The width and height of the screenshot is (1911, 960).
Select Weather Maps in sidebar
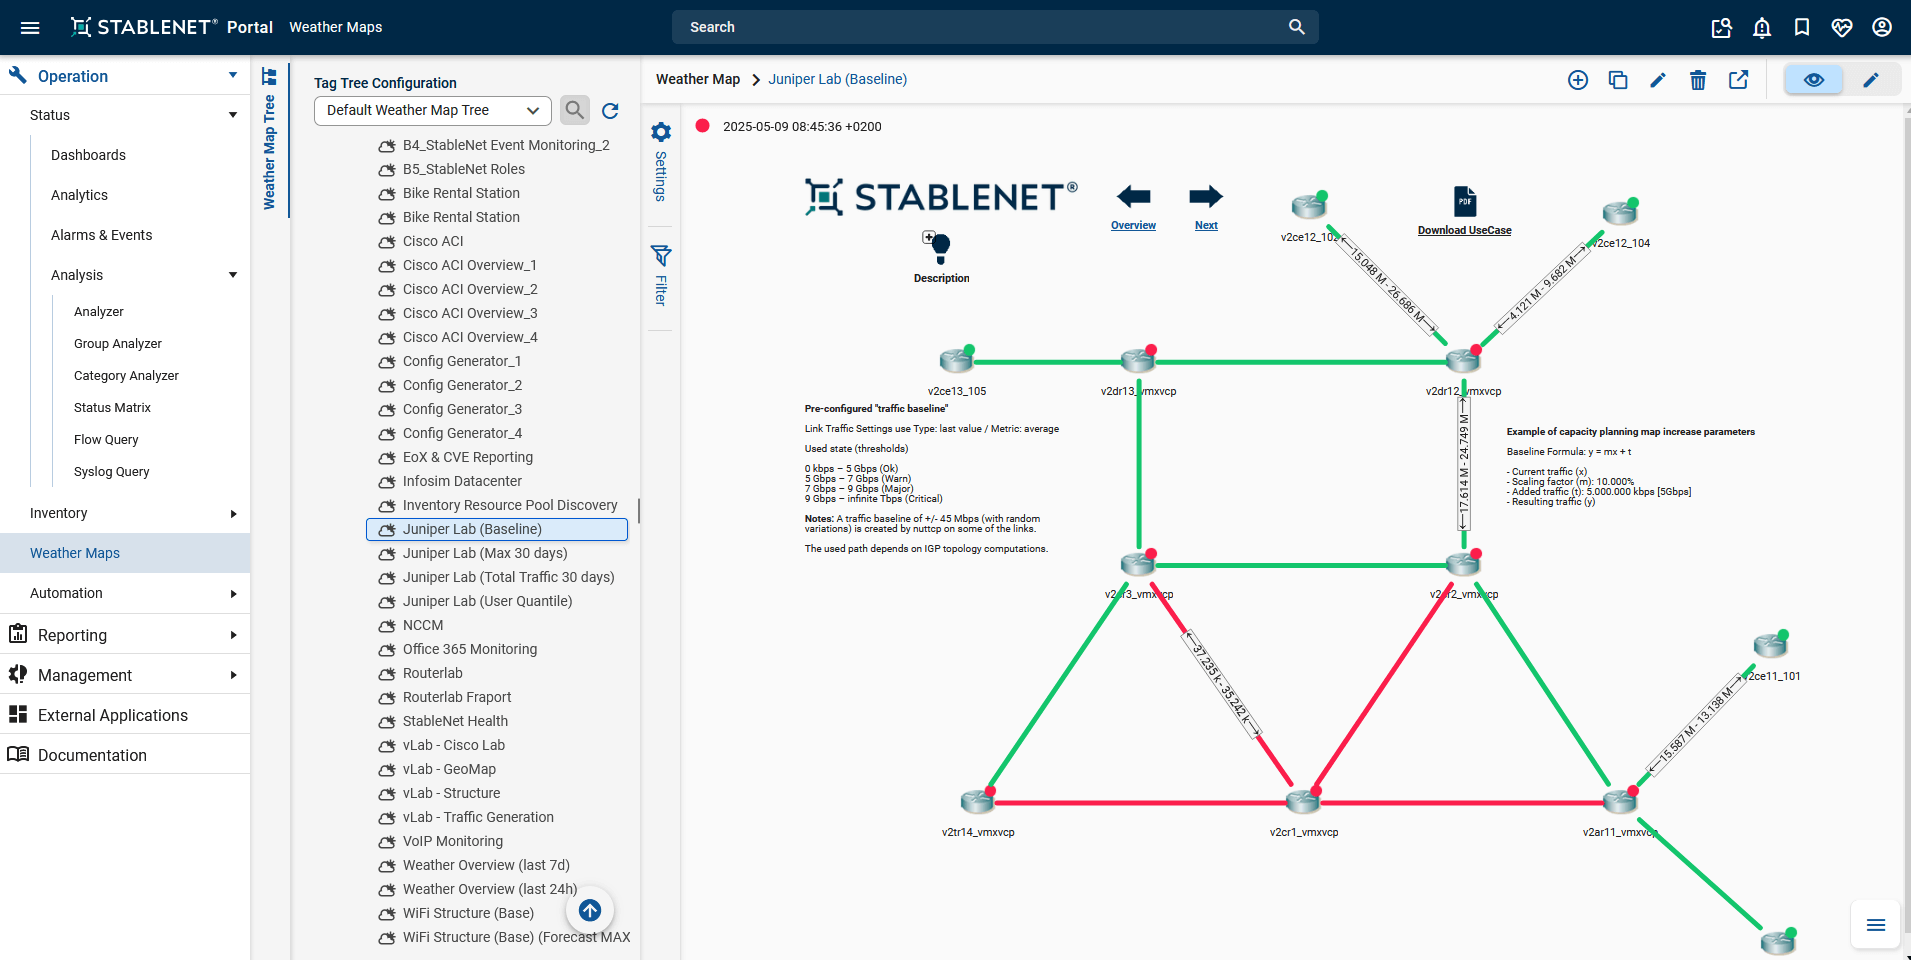click(125, 553)
